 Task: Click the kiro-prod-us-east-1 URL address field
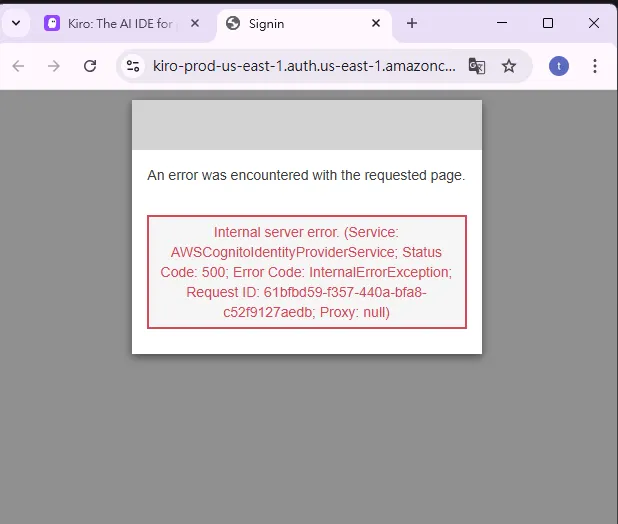pos(304,66)
